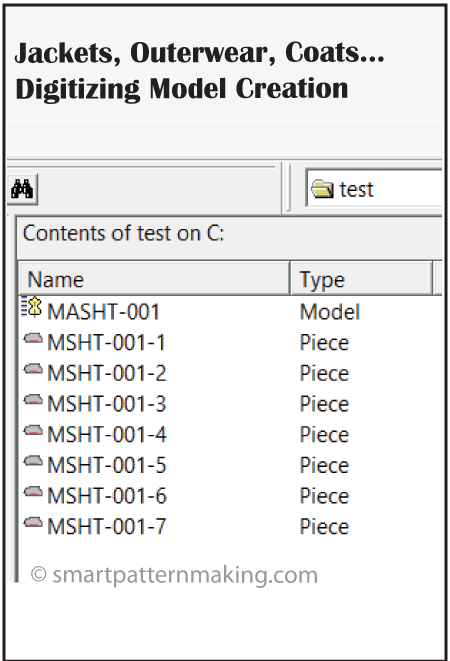Click the piece icon beside MSHT-001-6
This screenshot has height=661, width=450.
(x=33, y=492)
